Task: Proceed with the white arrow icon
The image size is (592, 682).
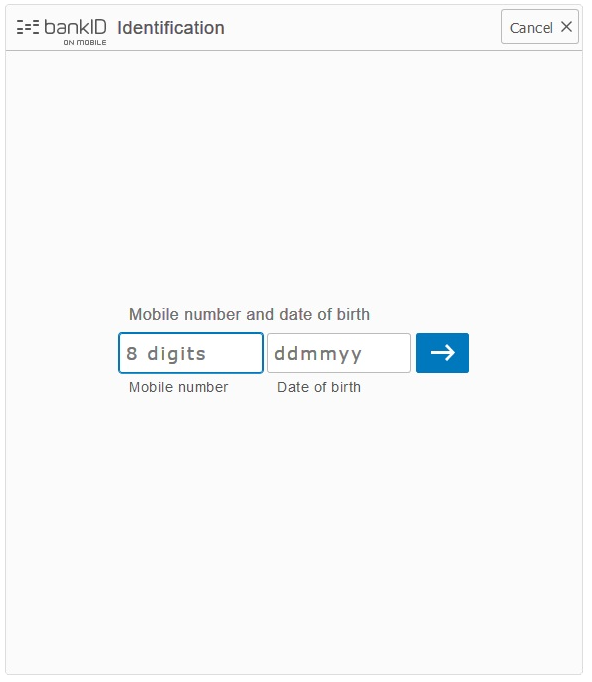Action: pos(443,353)
